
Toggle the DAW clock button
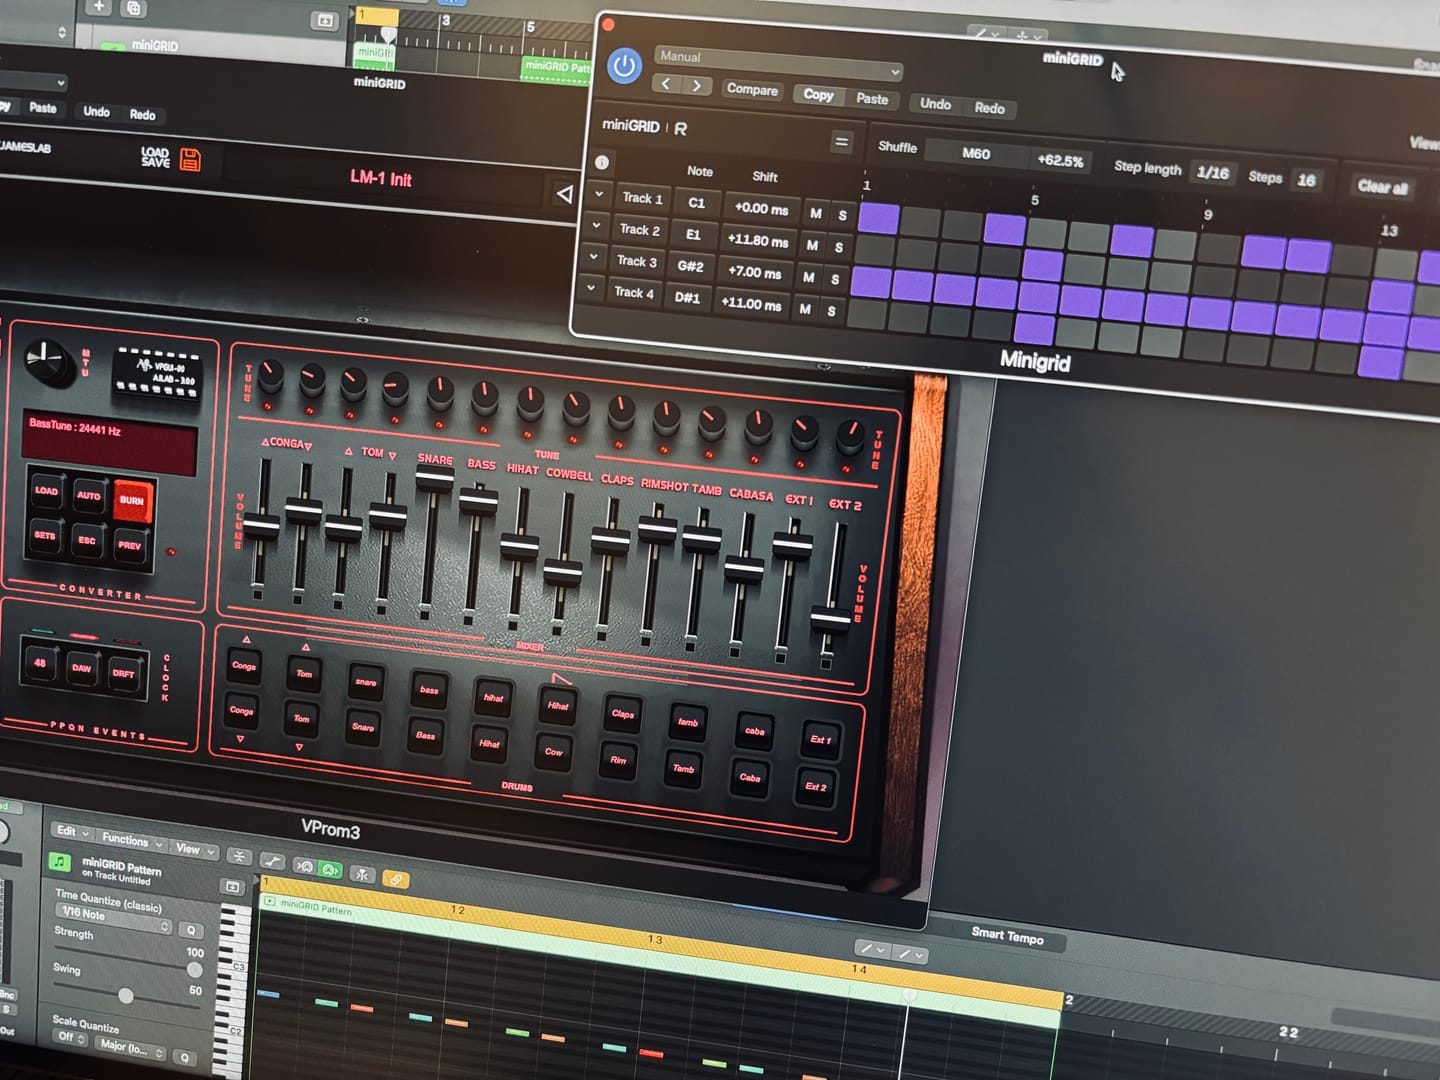pyautogui.click(x=81, y=667)
